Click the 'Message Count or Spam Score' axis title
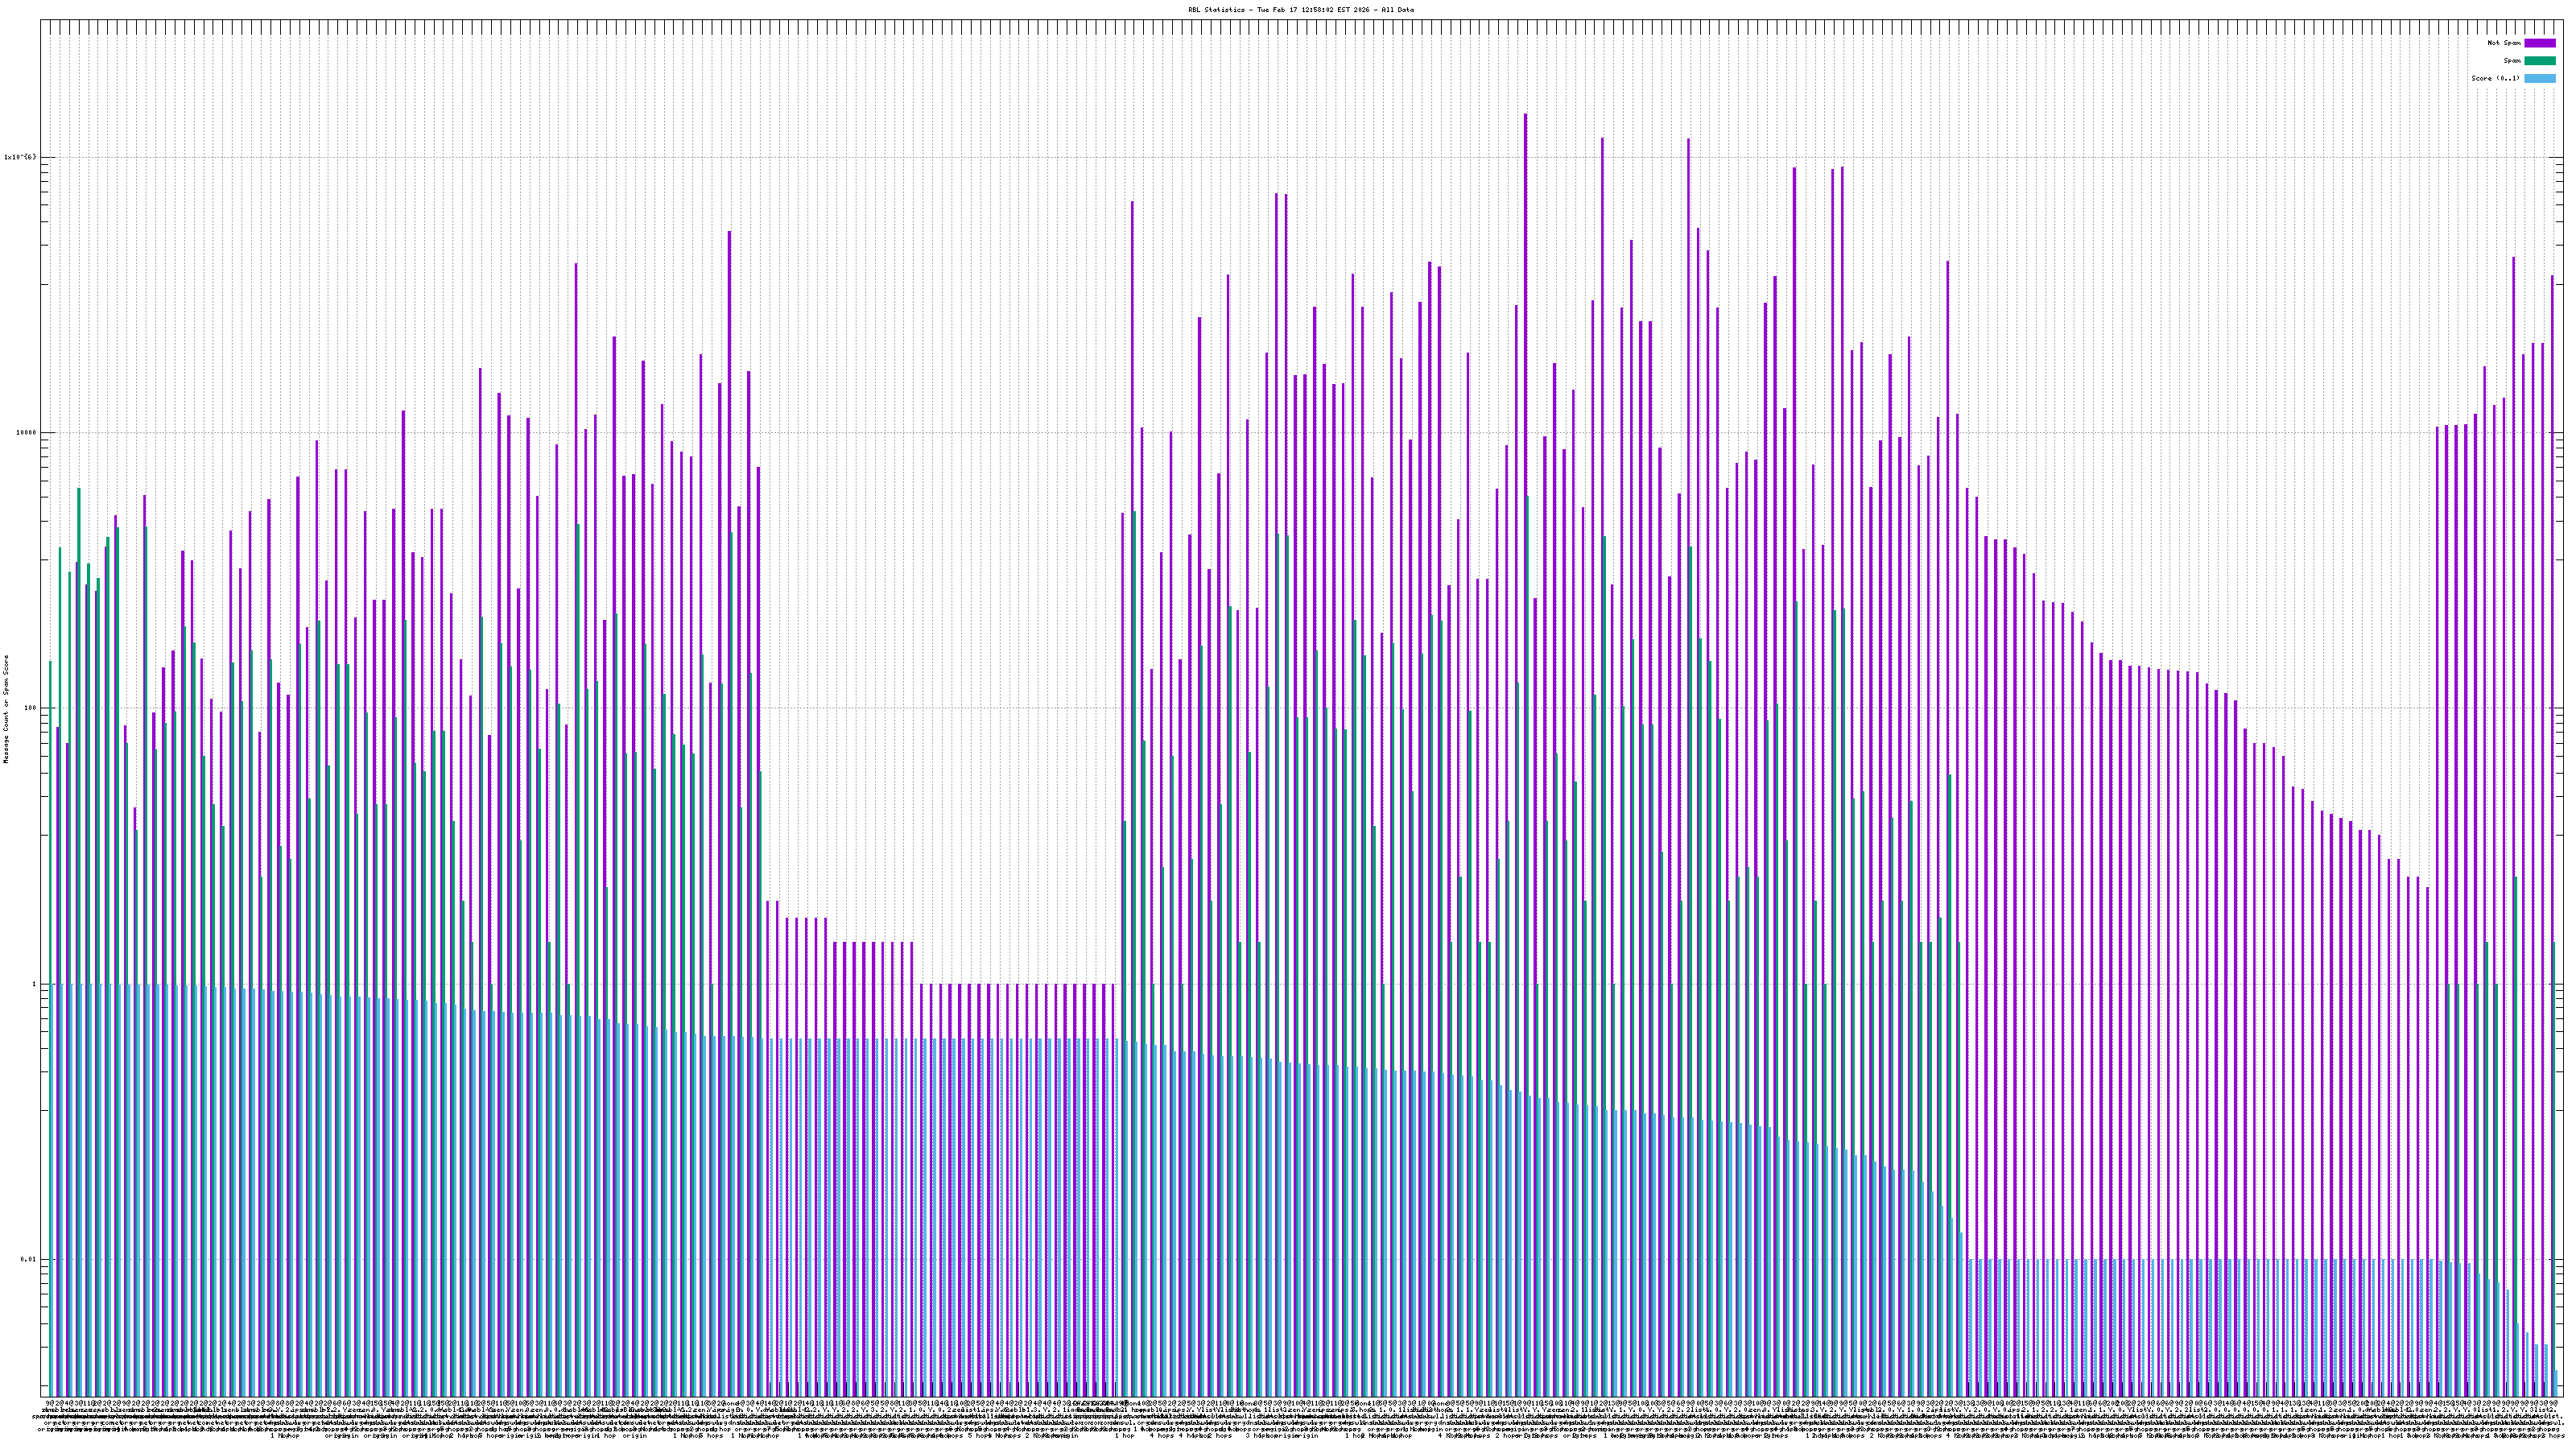Viewport: 2576px width, 1449px height. [6, 709]
